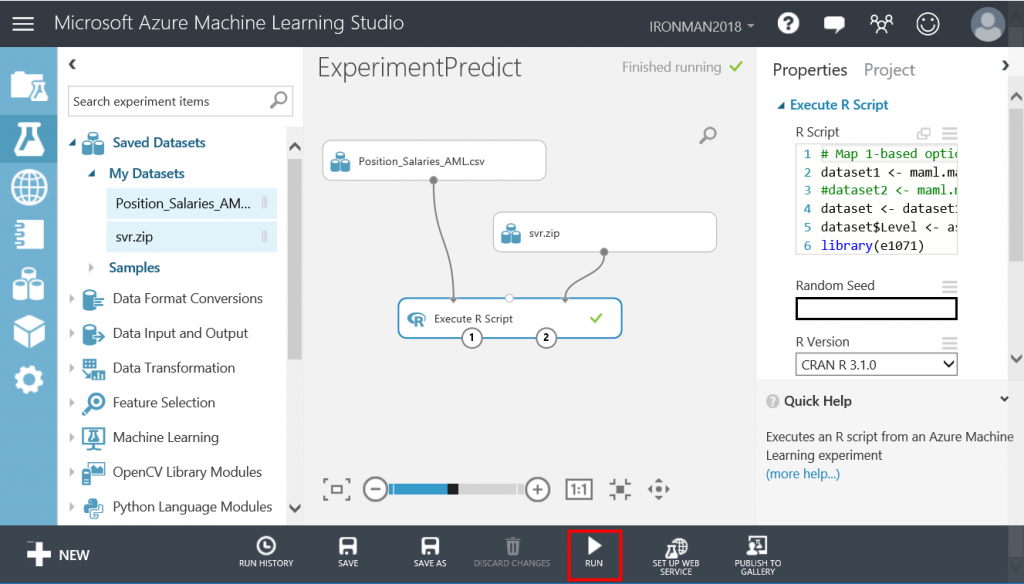
Task: Collapse the Execute R Script properties section
Action: [x=780, y=105]
